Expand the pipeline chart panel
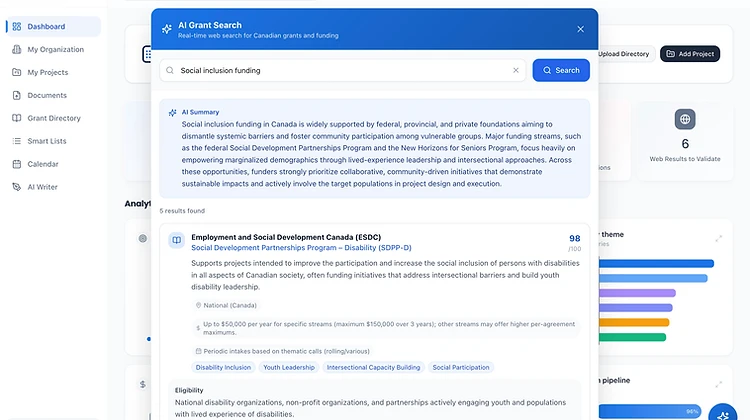The width and height of the screenshot is (750, 420). click(718, 384)
